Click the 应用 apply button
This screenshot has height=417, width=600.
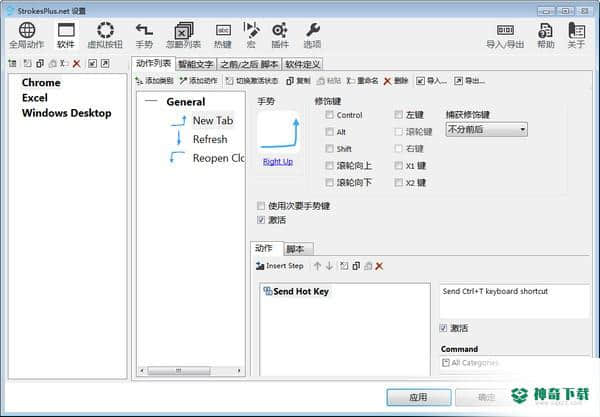pyautogui.click(x=419, y=397)
